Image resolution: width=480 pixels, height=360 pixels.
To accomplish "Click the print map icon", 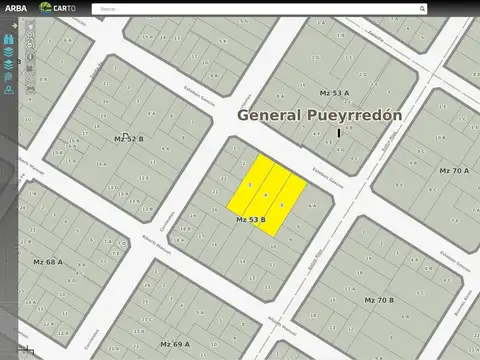I will (x=30, y=89).
